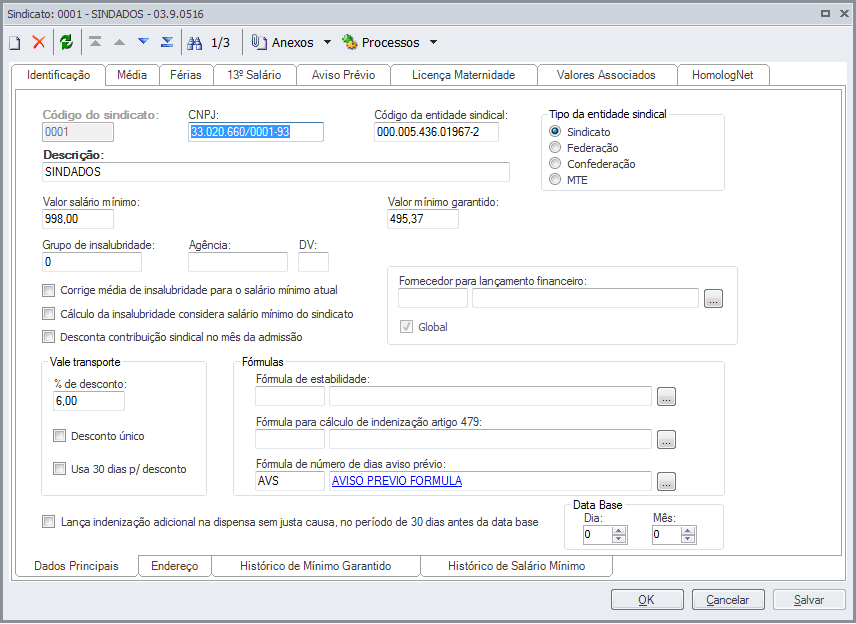Refresh the record with the green arrows icon
This screenshot has width=856, height=624.
tap(67, 42)
